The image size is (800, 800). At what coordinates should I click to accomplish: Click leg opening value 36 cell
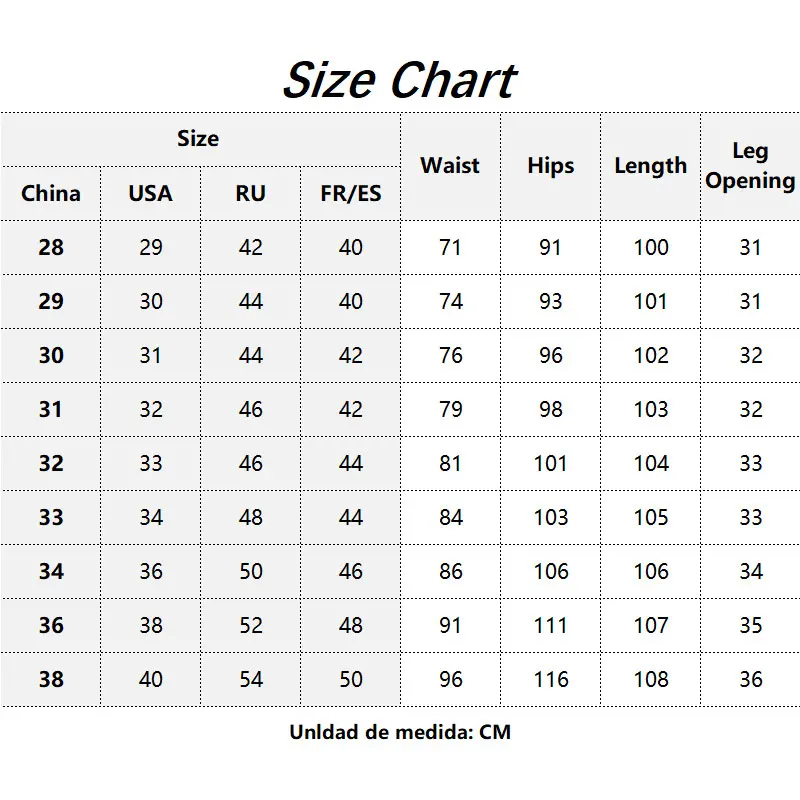point(751,679)
